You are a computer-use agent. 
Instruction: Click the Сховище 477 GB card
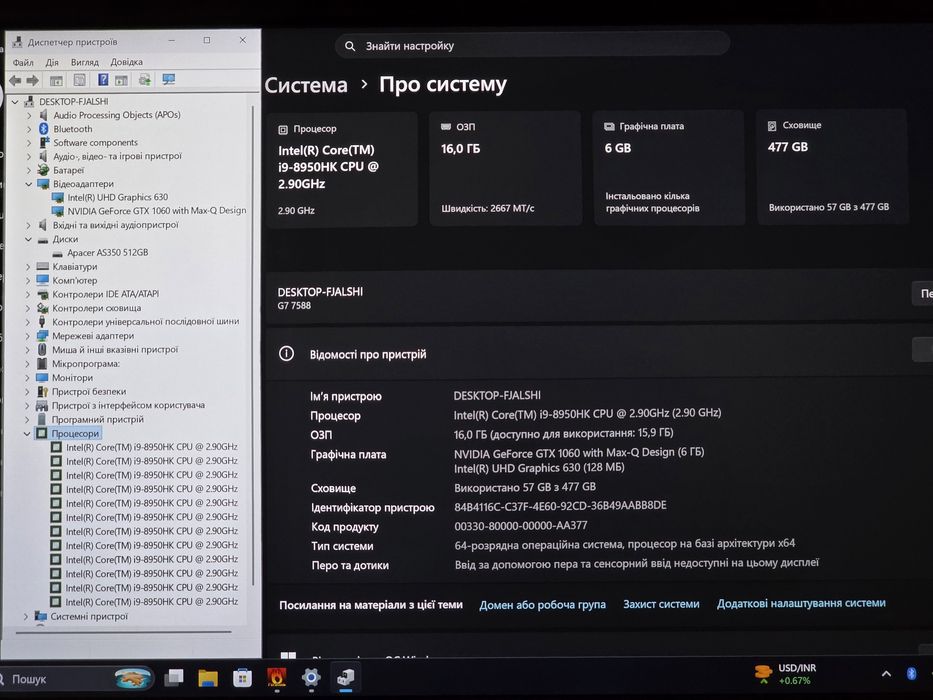pos(832,167)
